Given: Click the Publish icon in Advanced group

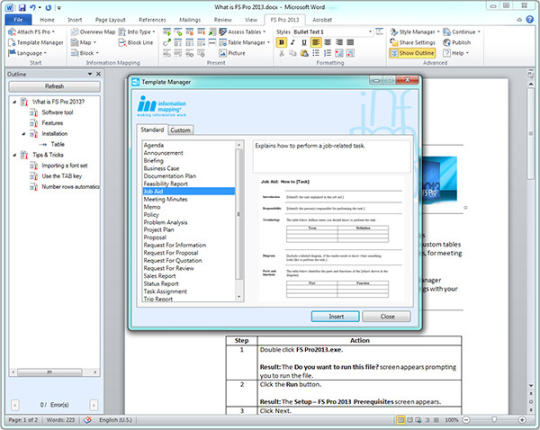Looking at the screenshot, I should tap(447, 42).
